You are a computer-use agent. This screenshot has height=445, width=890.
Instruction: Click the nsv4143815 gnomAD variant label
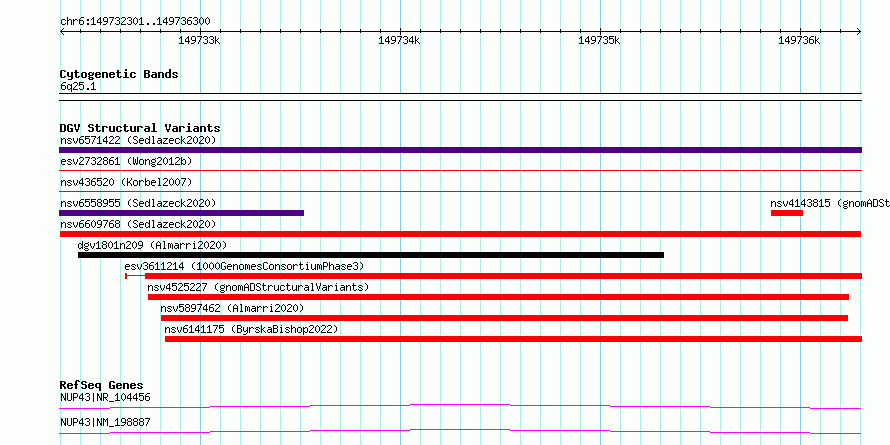click(830, 203)
